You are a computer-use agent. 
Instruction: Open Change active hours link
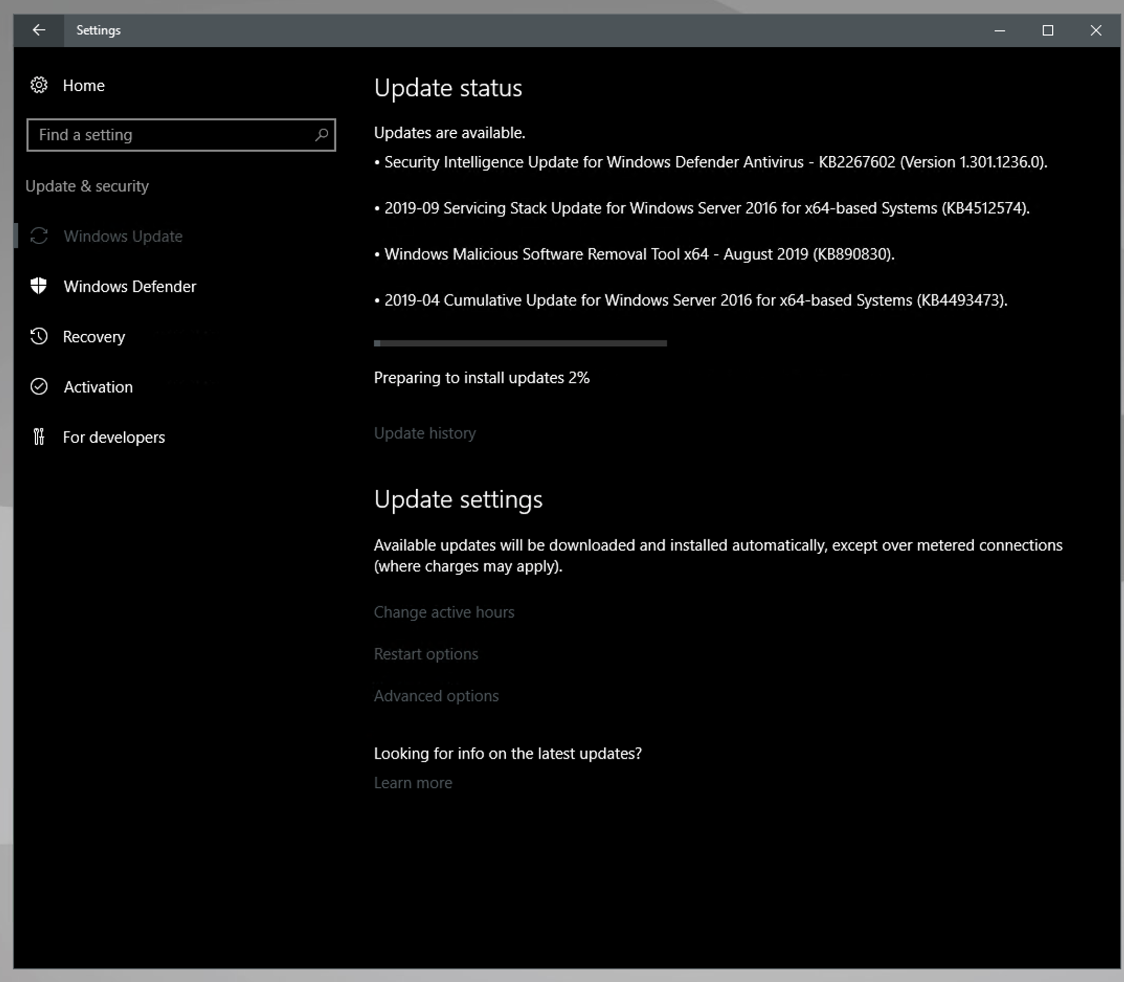pos(444,612)
